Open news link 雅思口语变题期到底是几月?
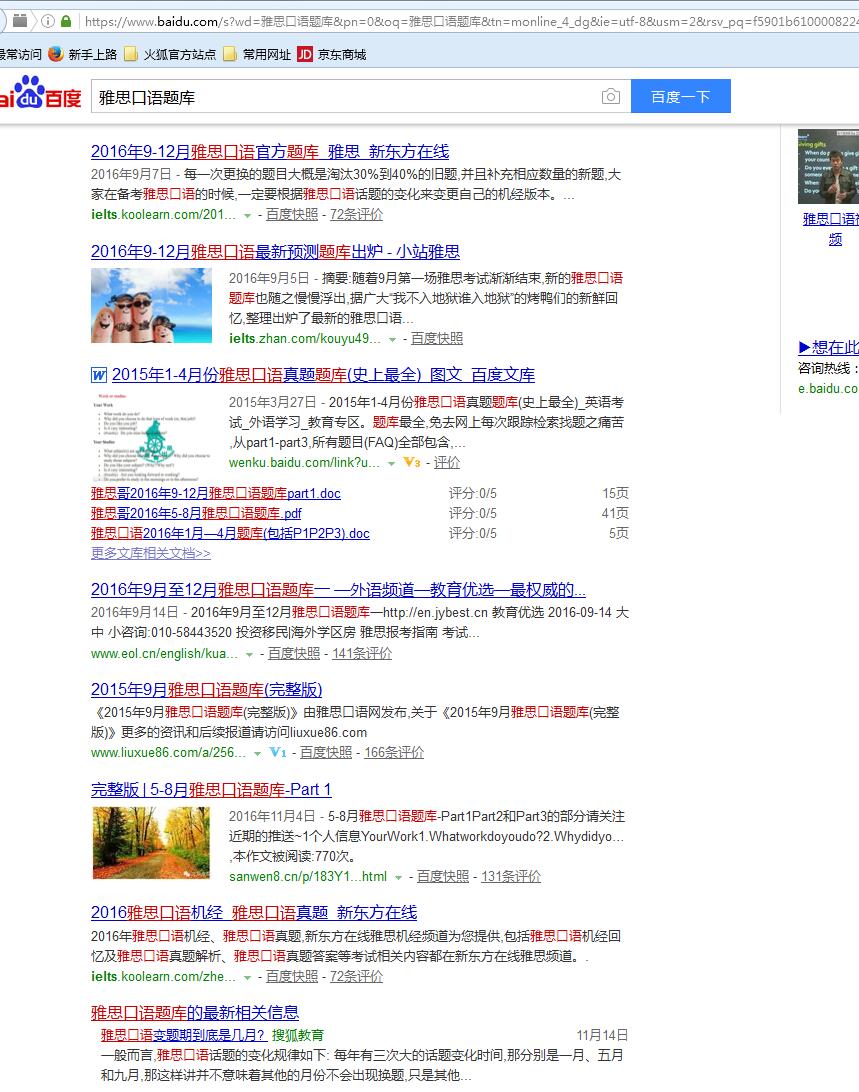The width and height of the screenshot is (859, 1092). click(x=183, y=1036)
